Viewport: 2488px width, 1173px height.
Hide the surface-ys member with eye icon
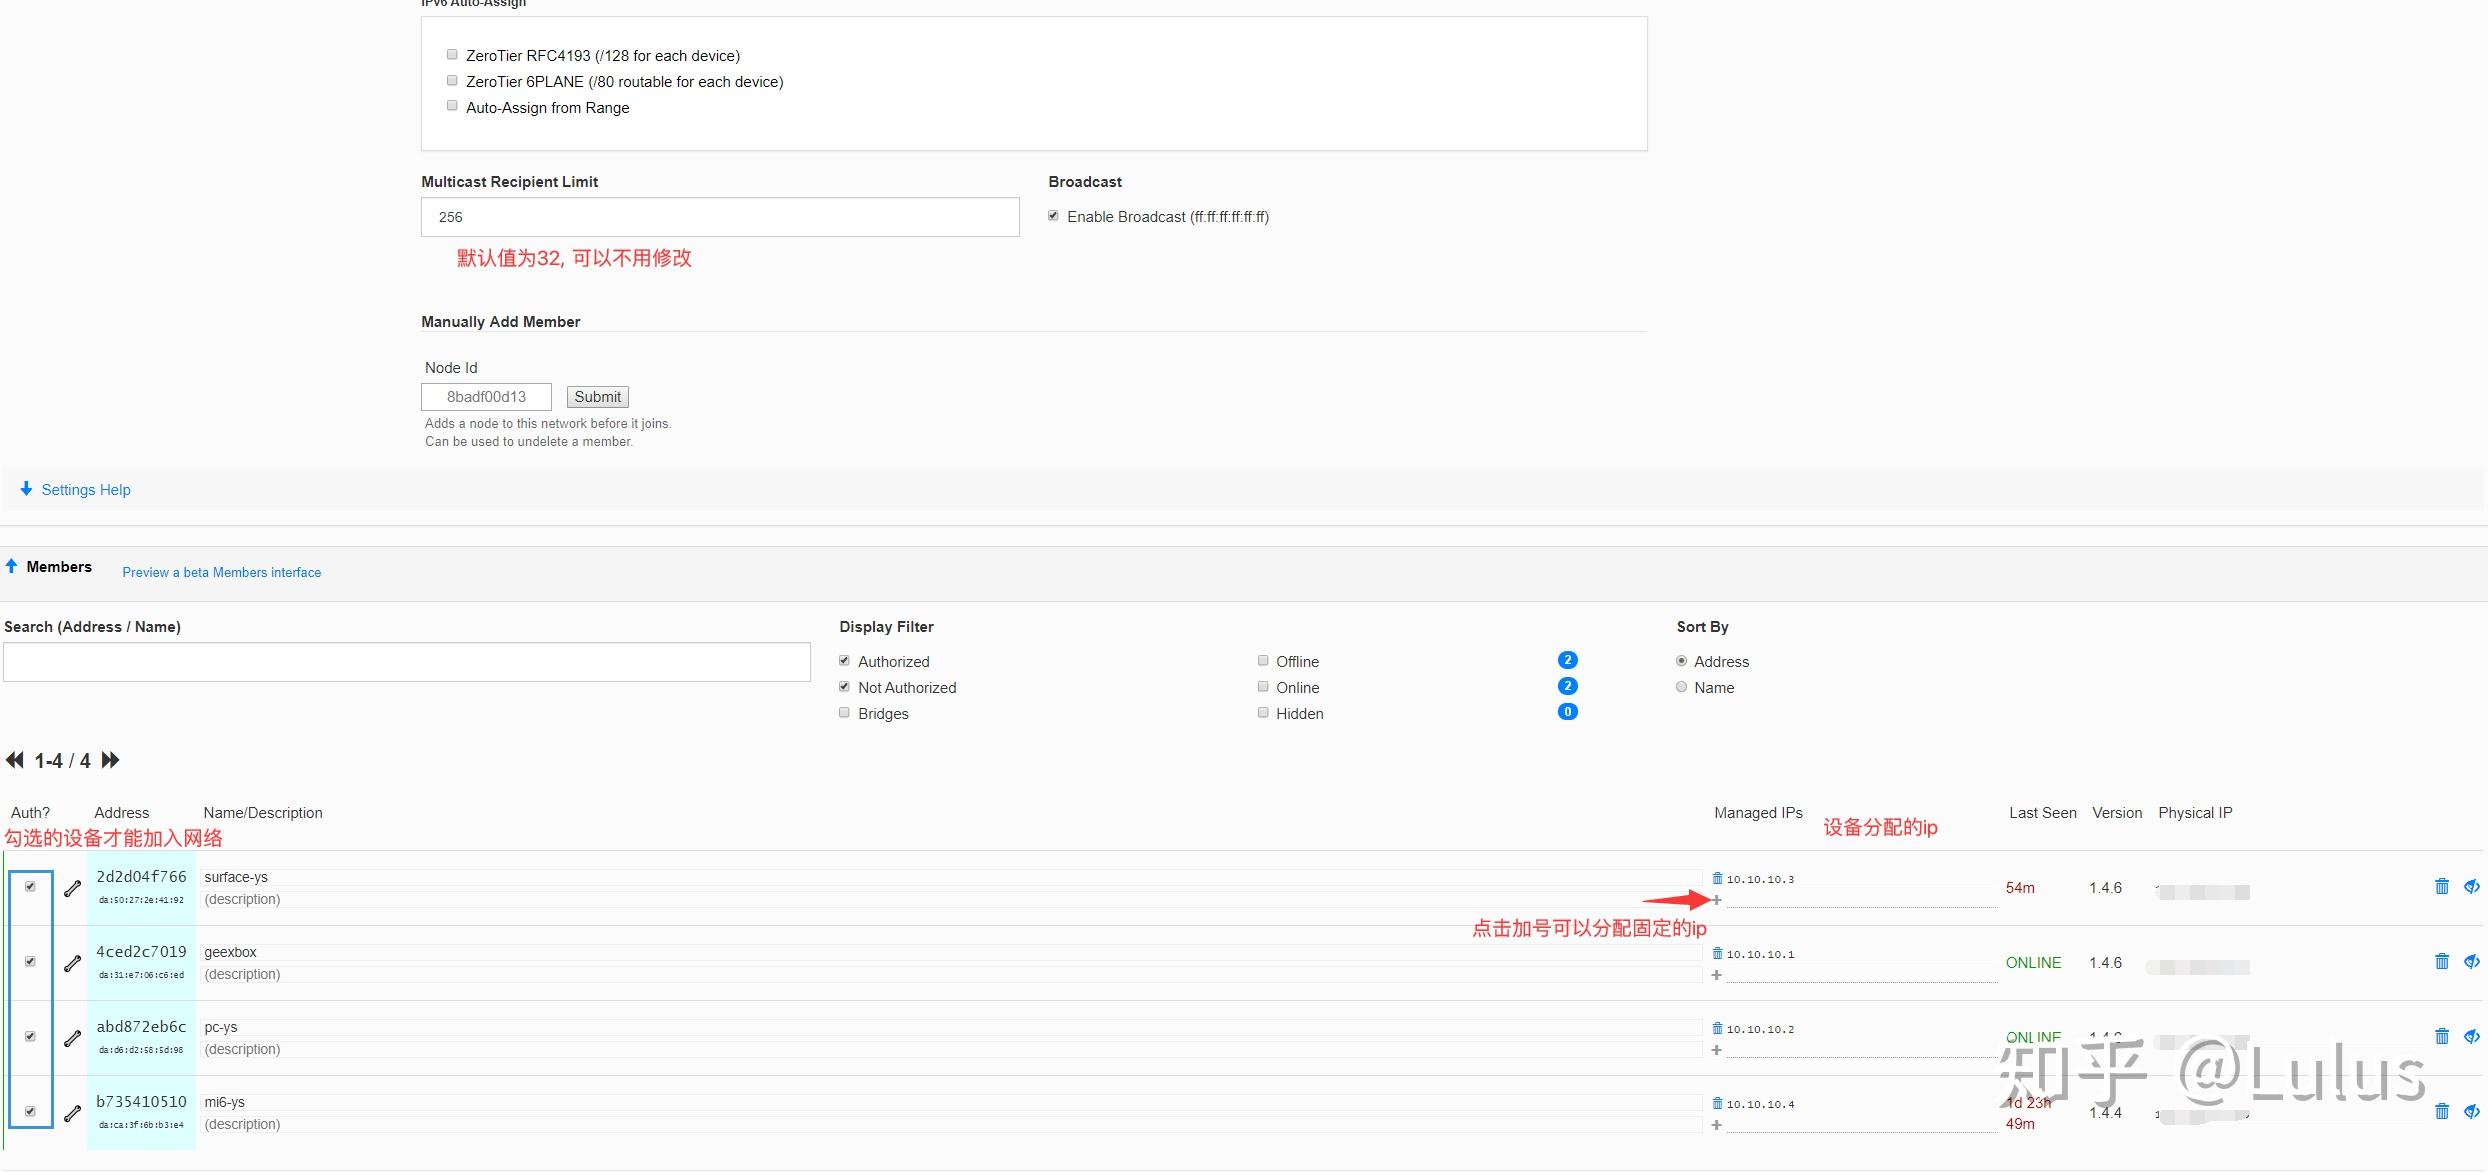(2471, 886)
